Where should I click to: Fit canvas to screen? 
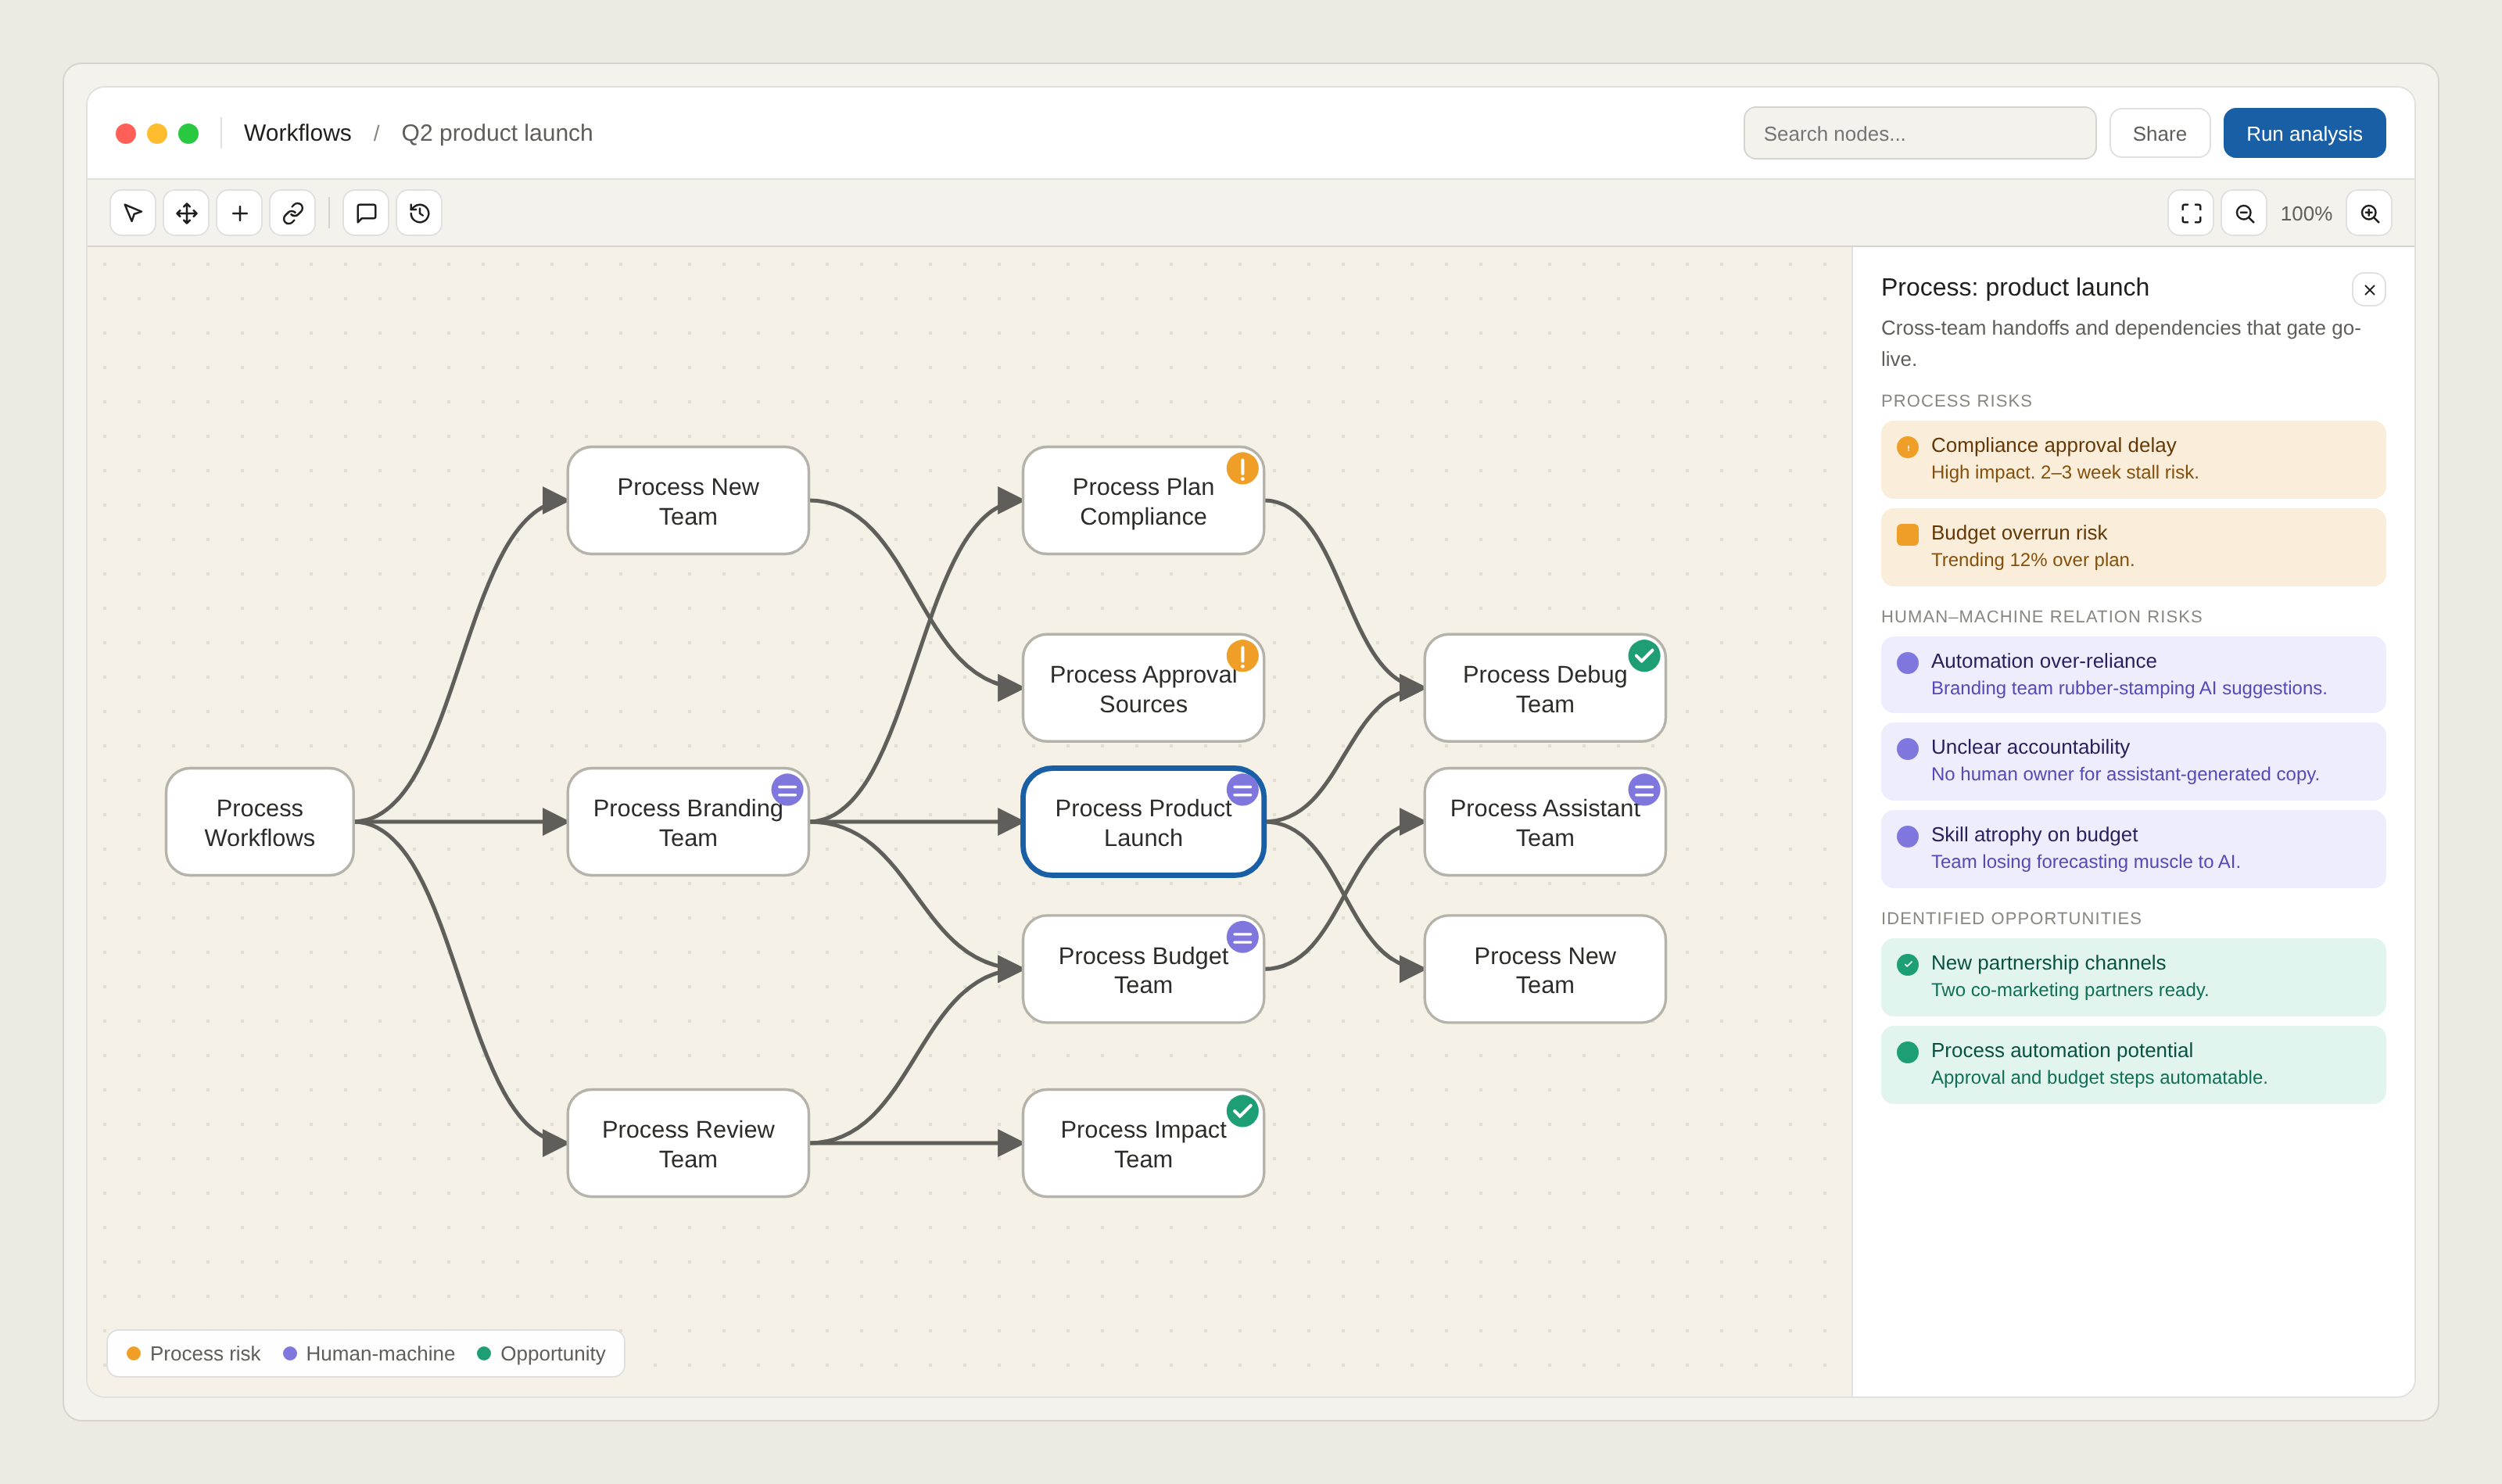2191,213
